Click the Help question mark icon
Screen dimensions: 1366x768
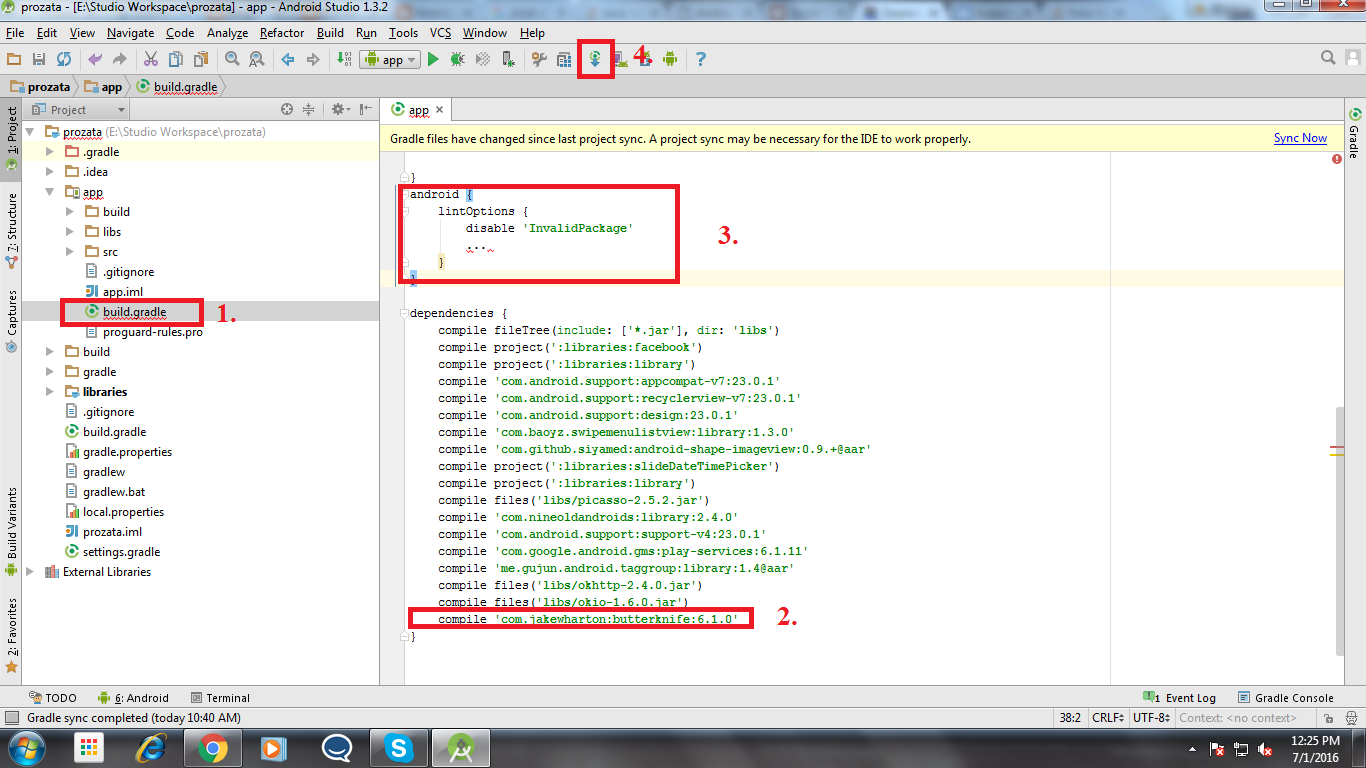700,59
